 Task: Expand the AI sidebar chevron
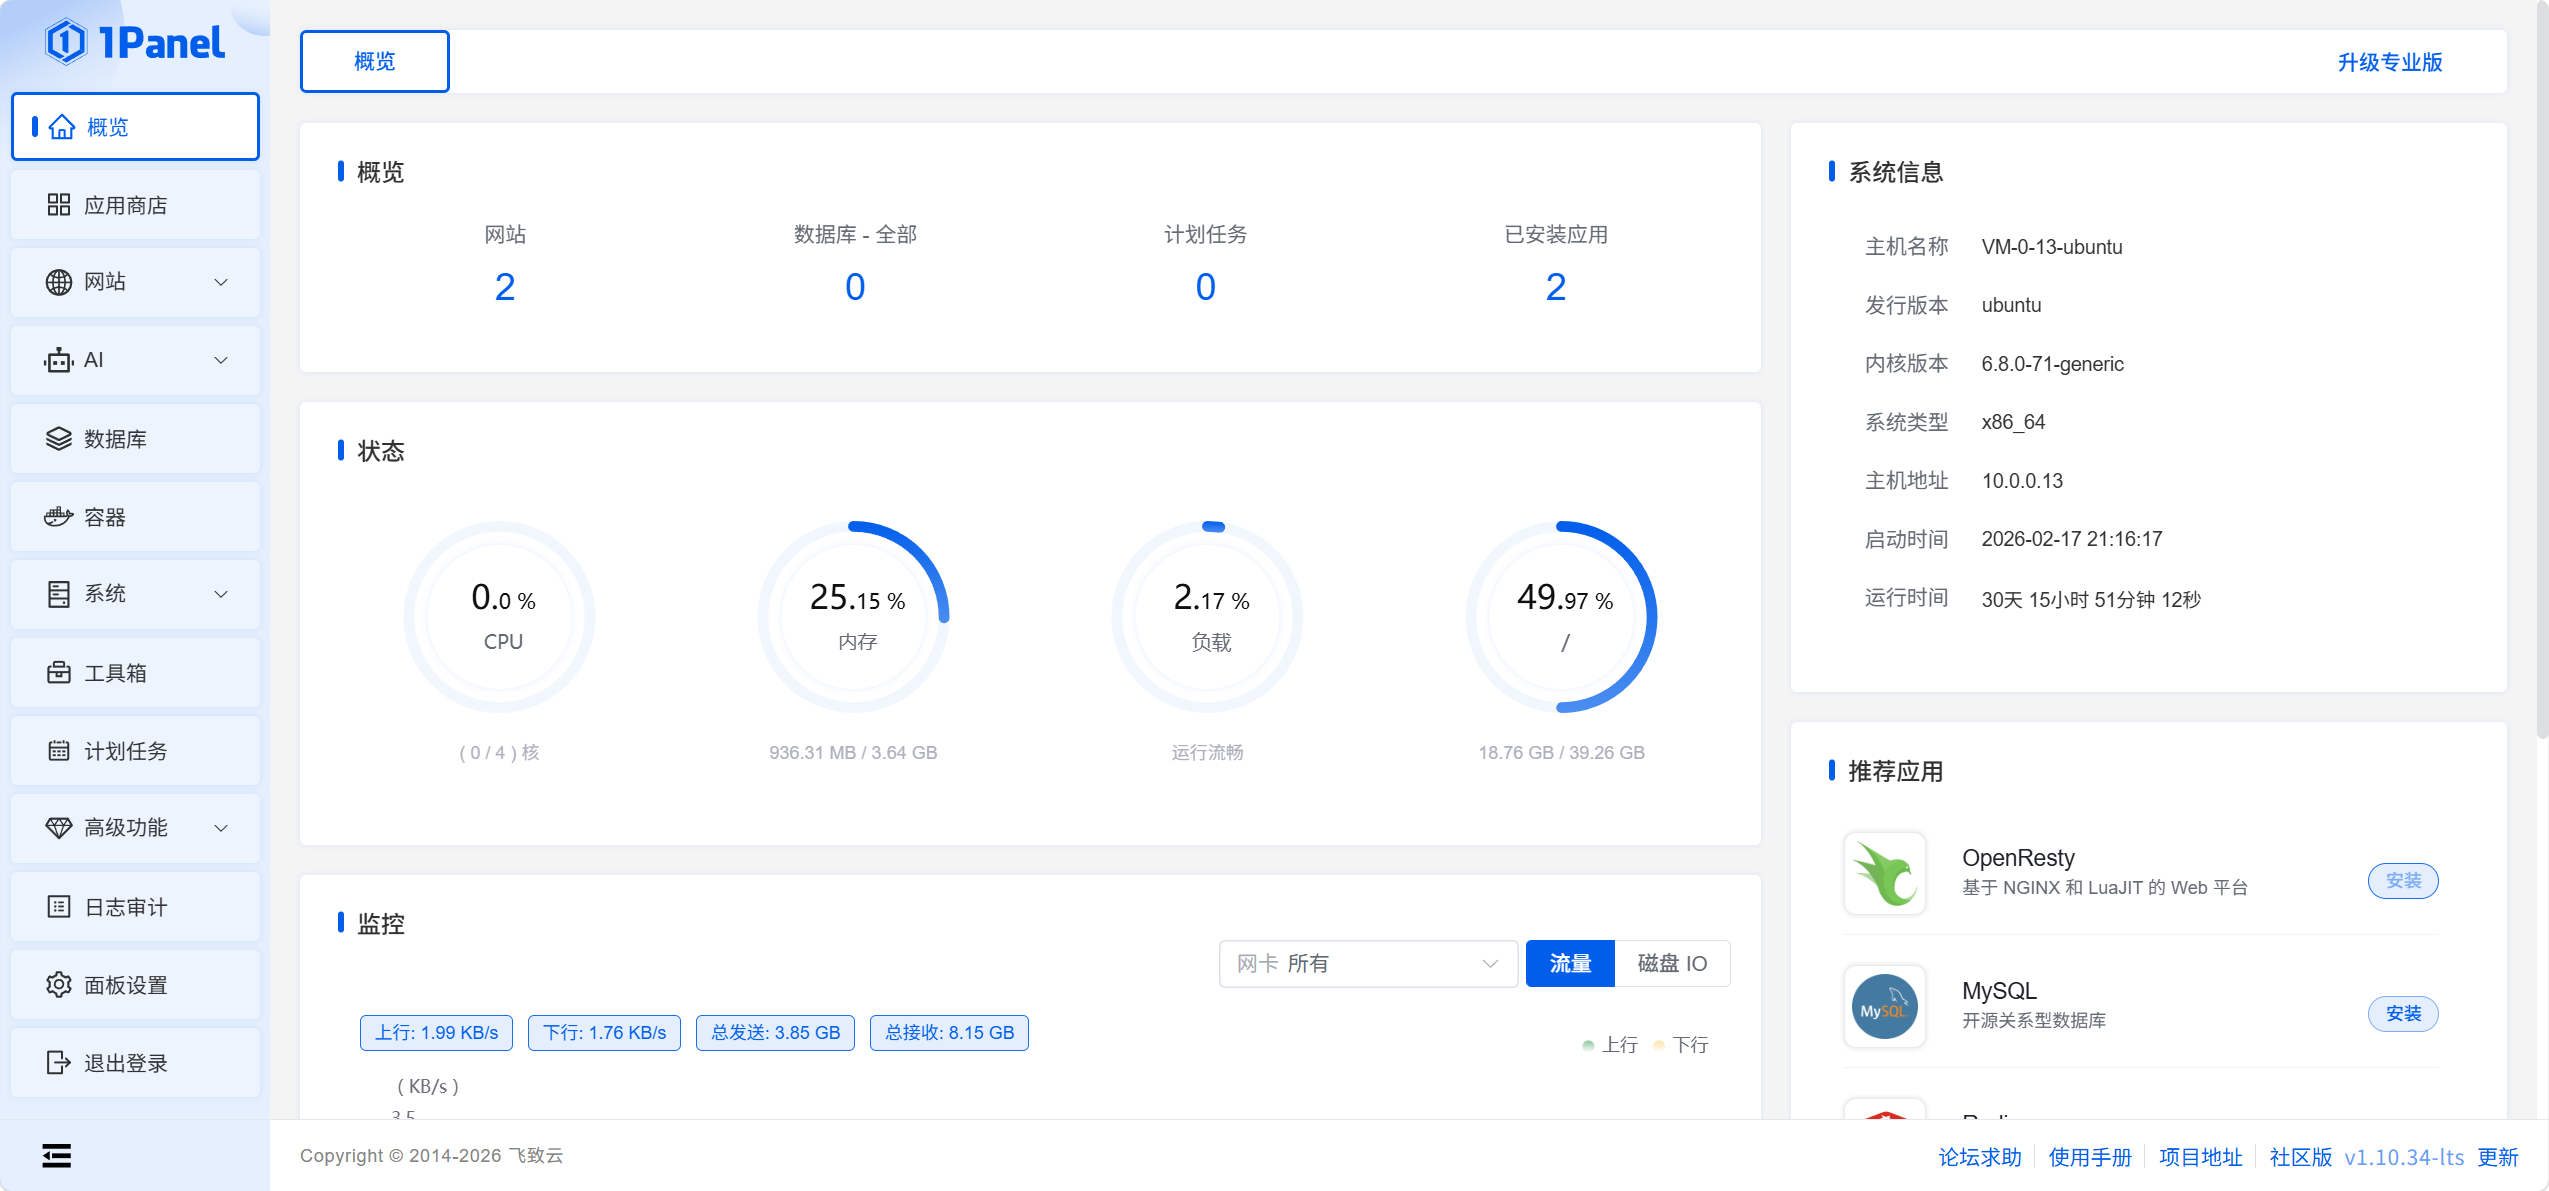tap(221, 360)
